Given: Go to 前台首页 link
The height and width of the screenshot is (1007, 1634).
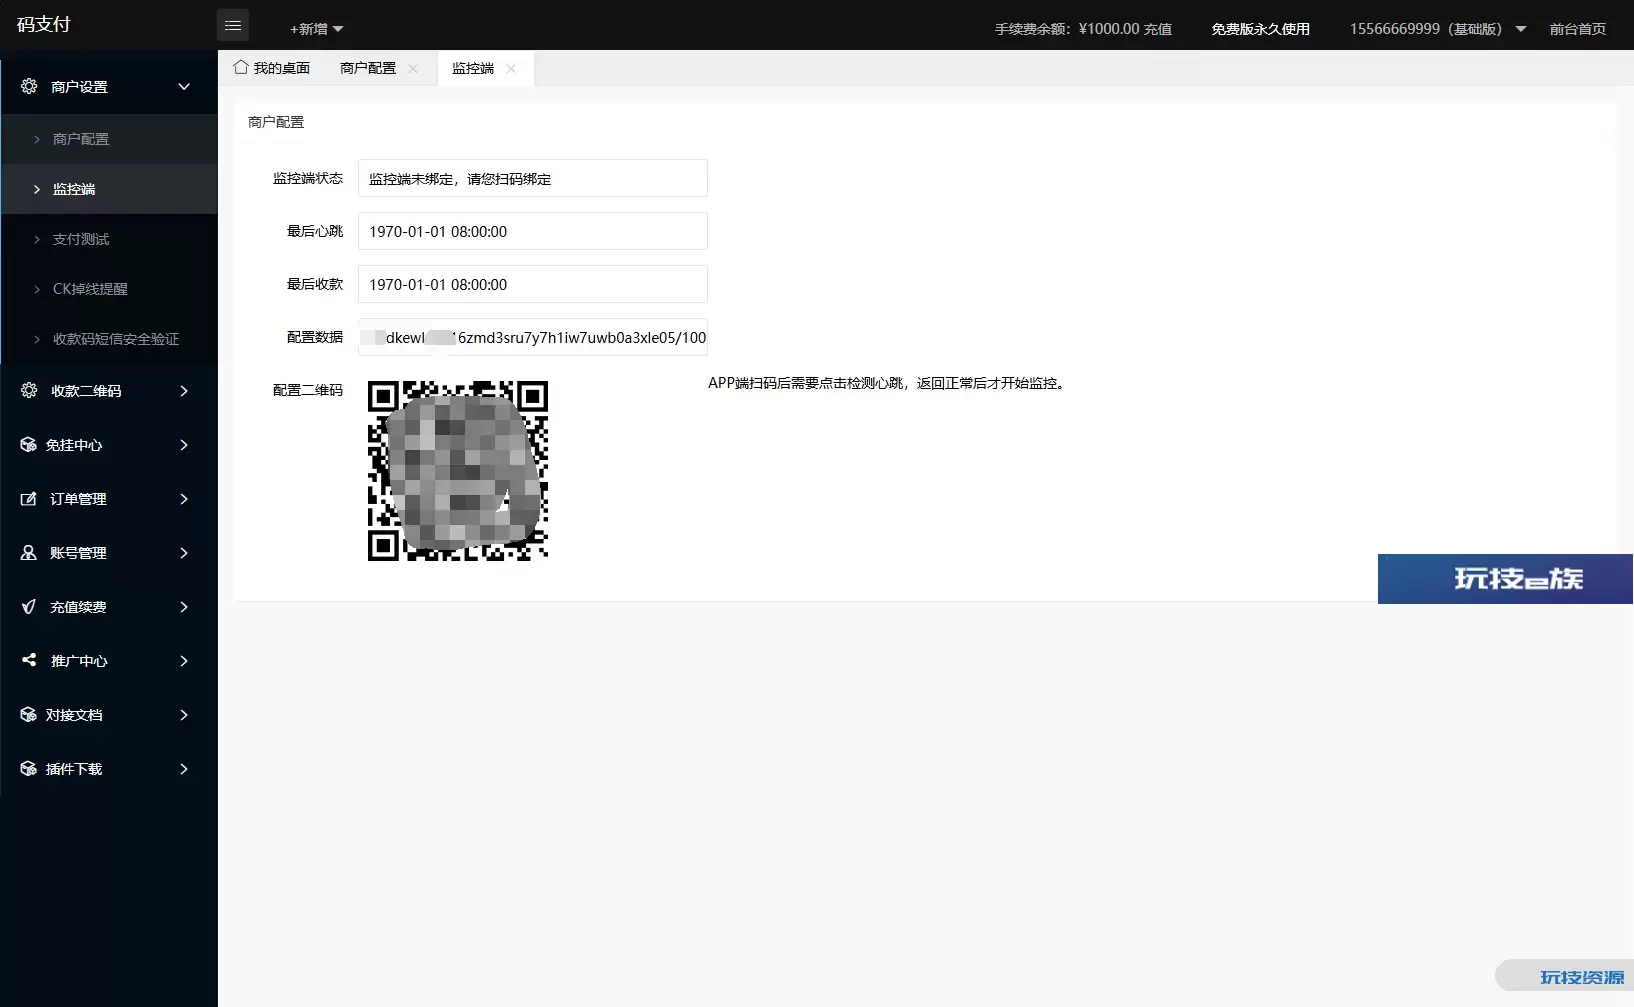Looking at the screenshot, I should 1578,29.
